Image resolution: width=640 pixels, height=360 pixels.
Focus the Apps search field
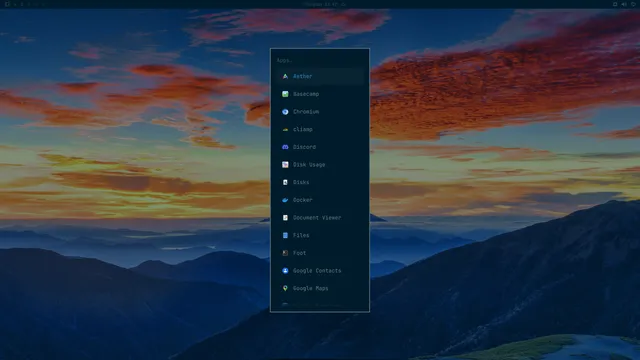[x=320, y=60]
